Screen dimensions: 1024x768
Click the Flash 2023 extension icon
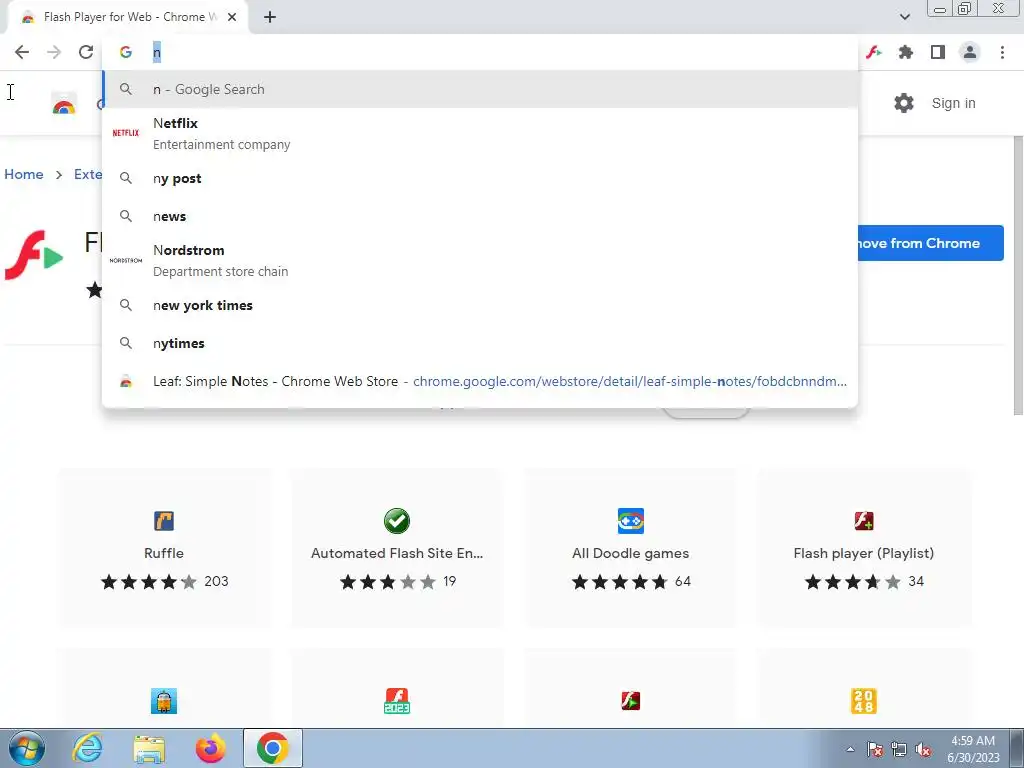click(x=397, y=701)
